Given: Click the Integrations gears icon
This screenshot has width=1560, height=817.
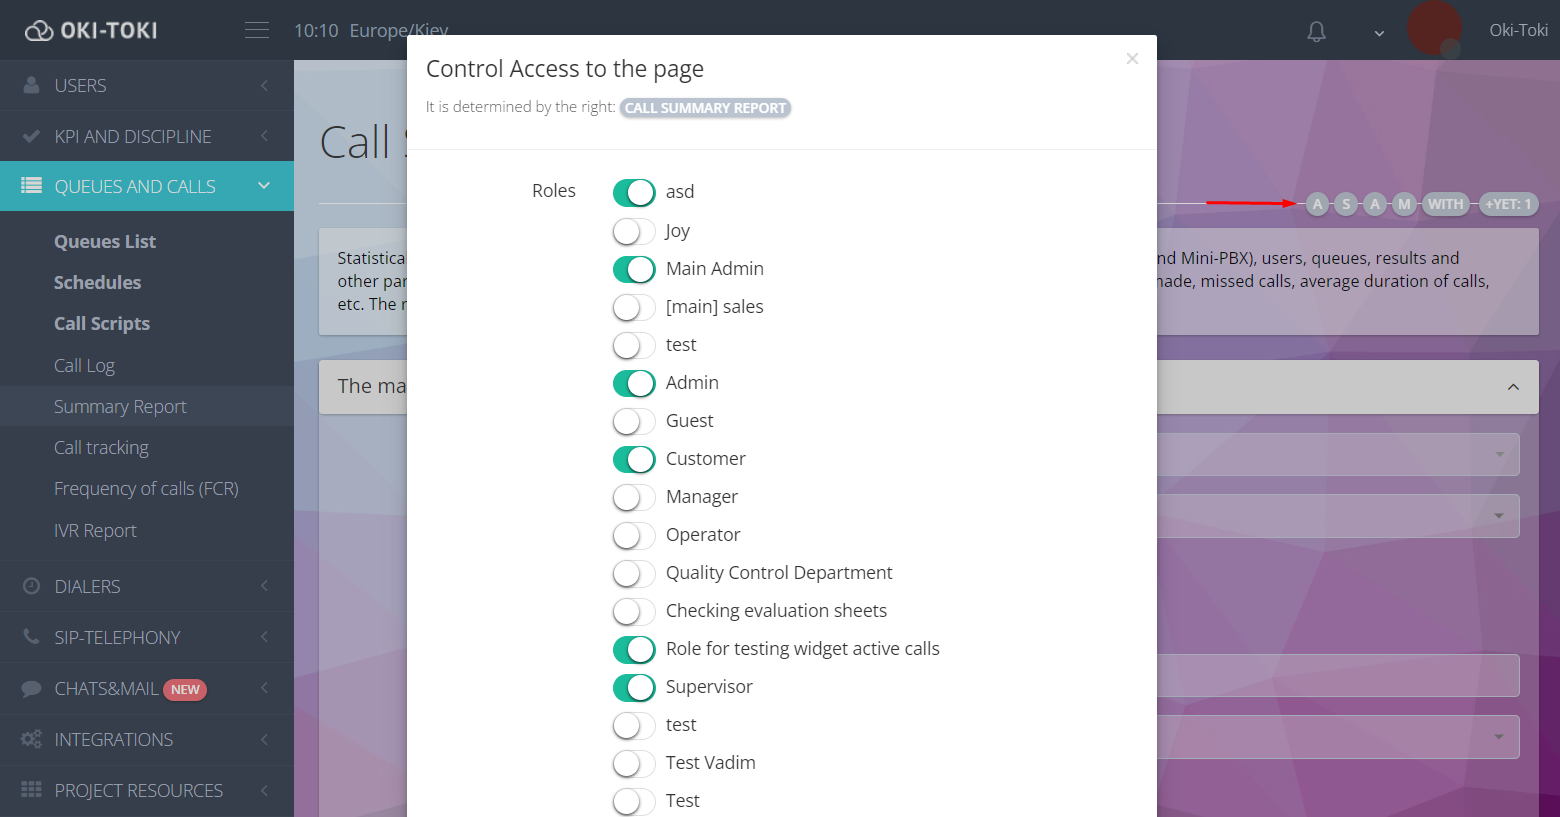Looking at the screenshot, I should tap(31, 739).
